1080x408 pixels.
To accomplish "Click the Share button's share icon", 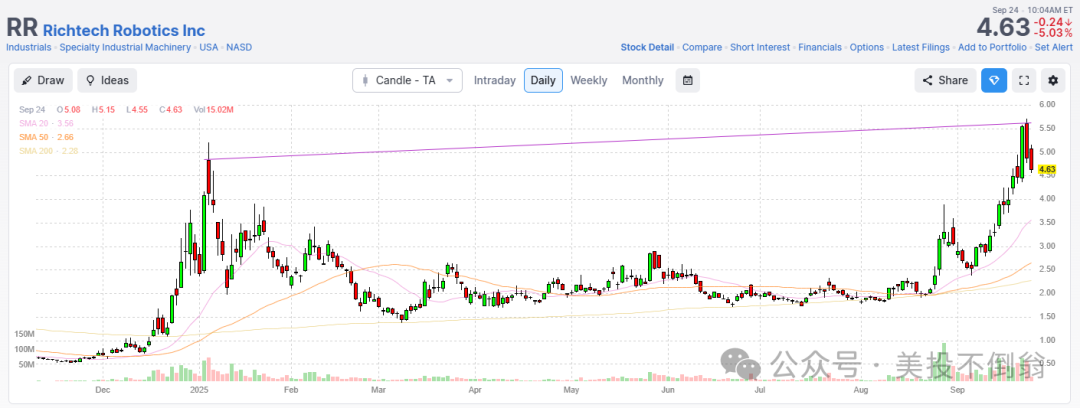I will pos(927,81).
